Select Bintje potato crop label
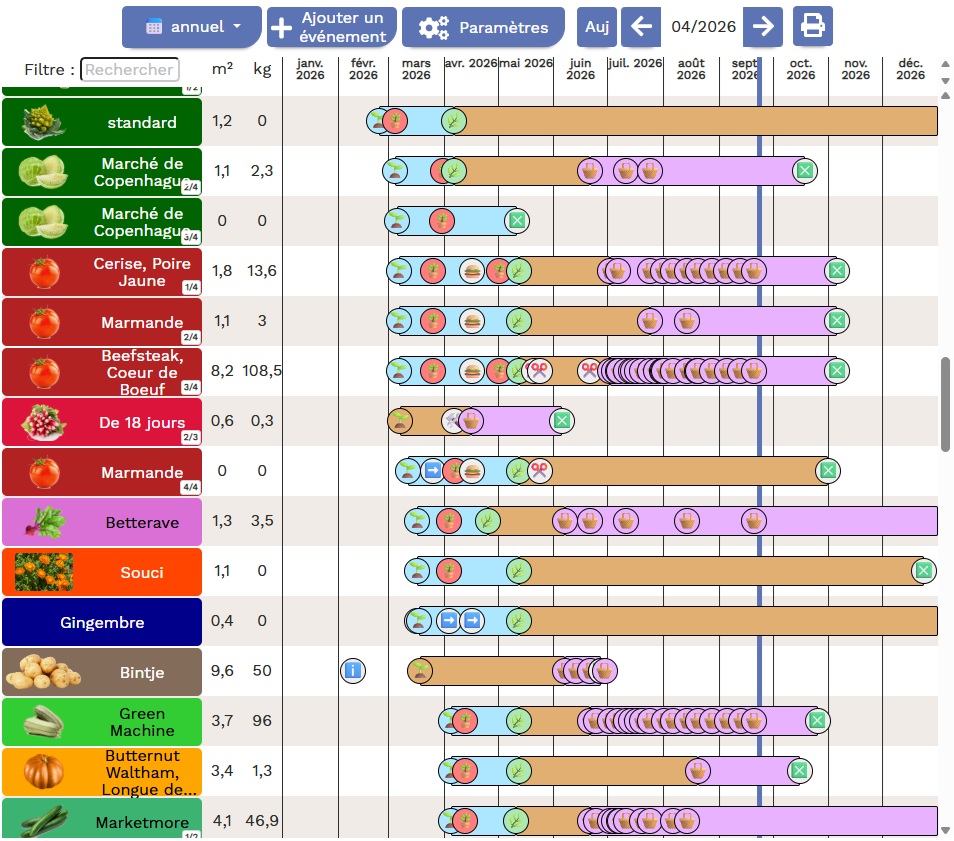Screen dimensions: 954x841 102,672
